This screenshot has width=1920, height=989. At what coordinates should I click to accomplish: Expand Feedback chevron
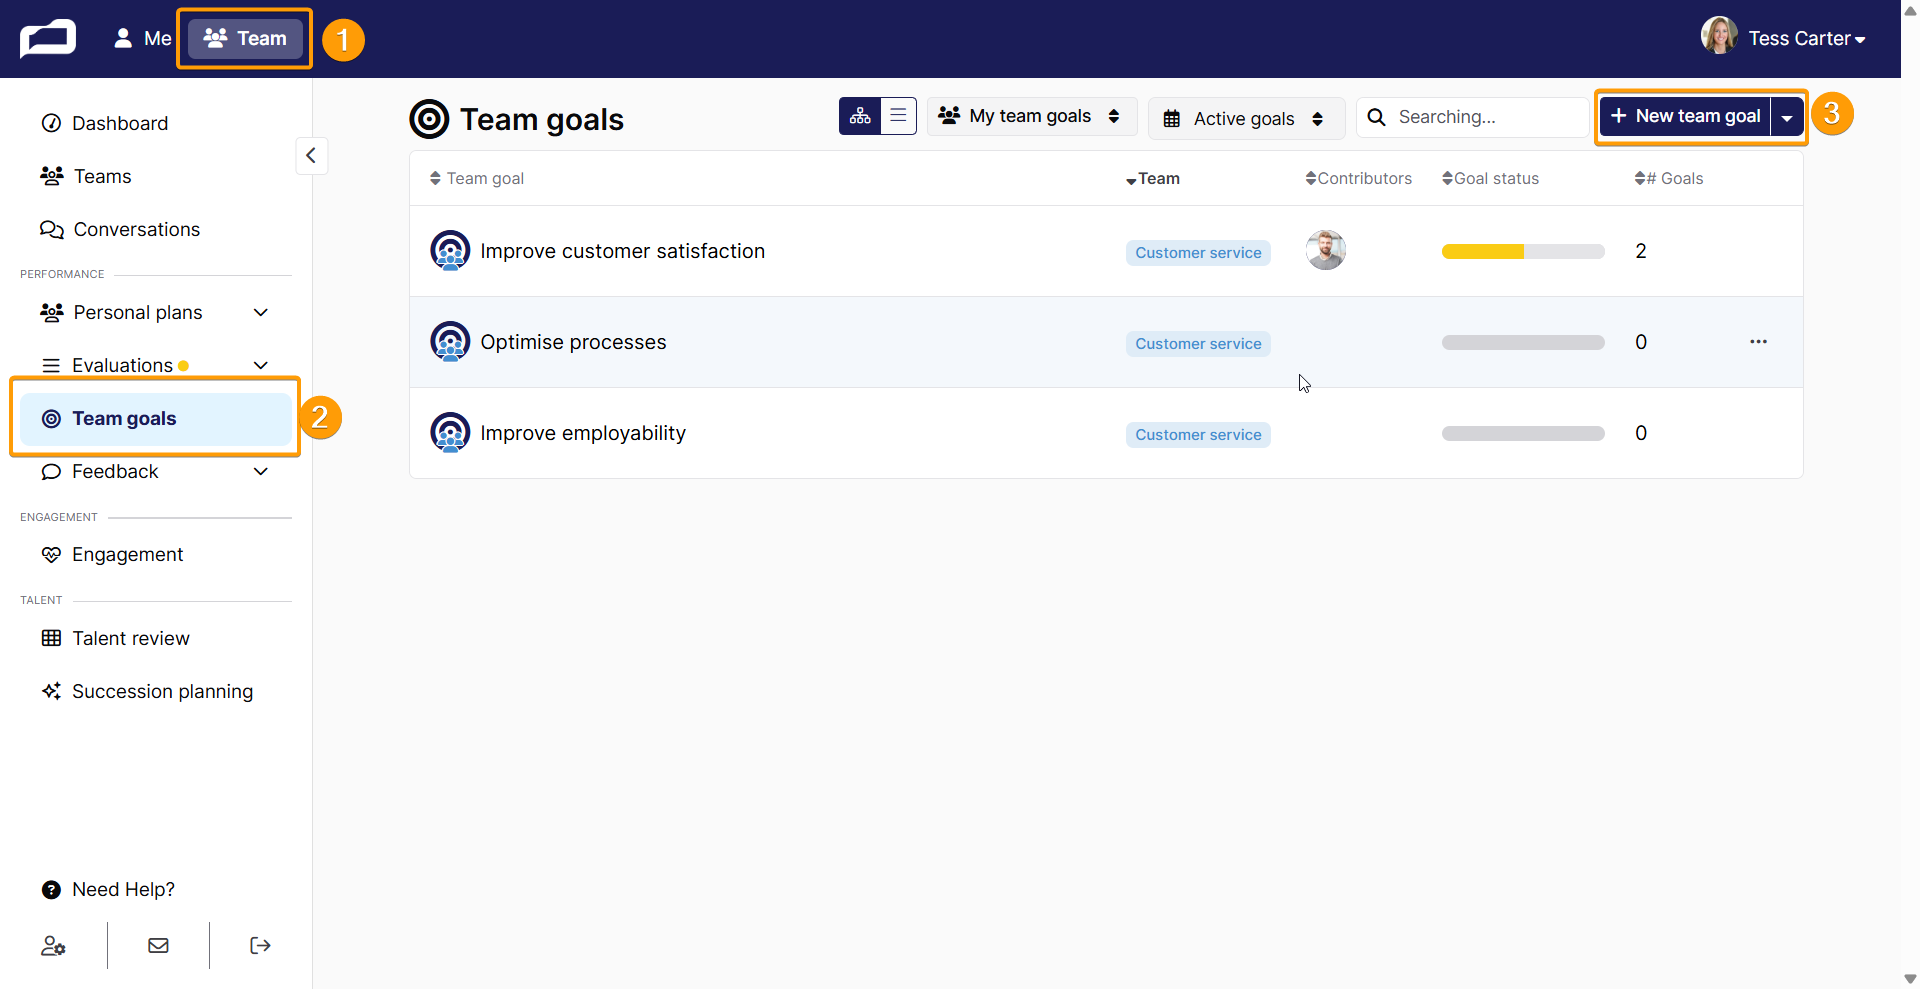[x=261, y=471]
